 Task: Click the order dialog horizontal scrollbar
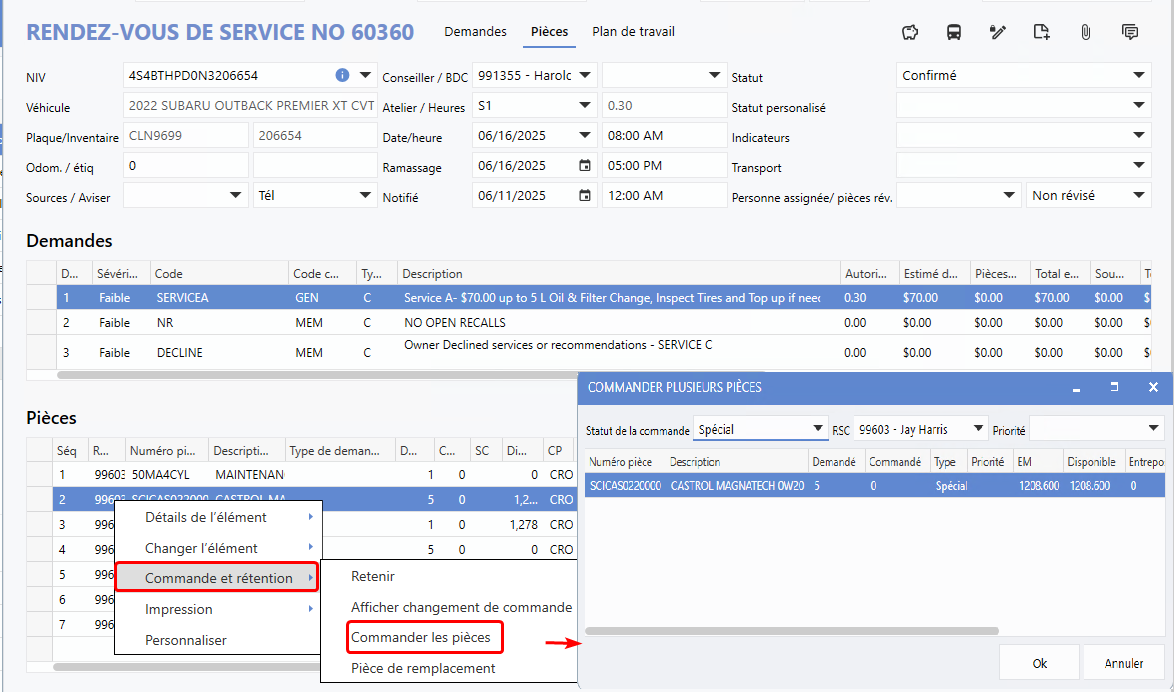pyautogui.click(x=792, y=631)
